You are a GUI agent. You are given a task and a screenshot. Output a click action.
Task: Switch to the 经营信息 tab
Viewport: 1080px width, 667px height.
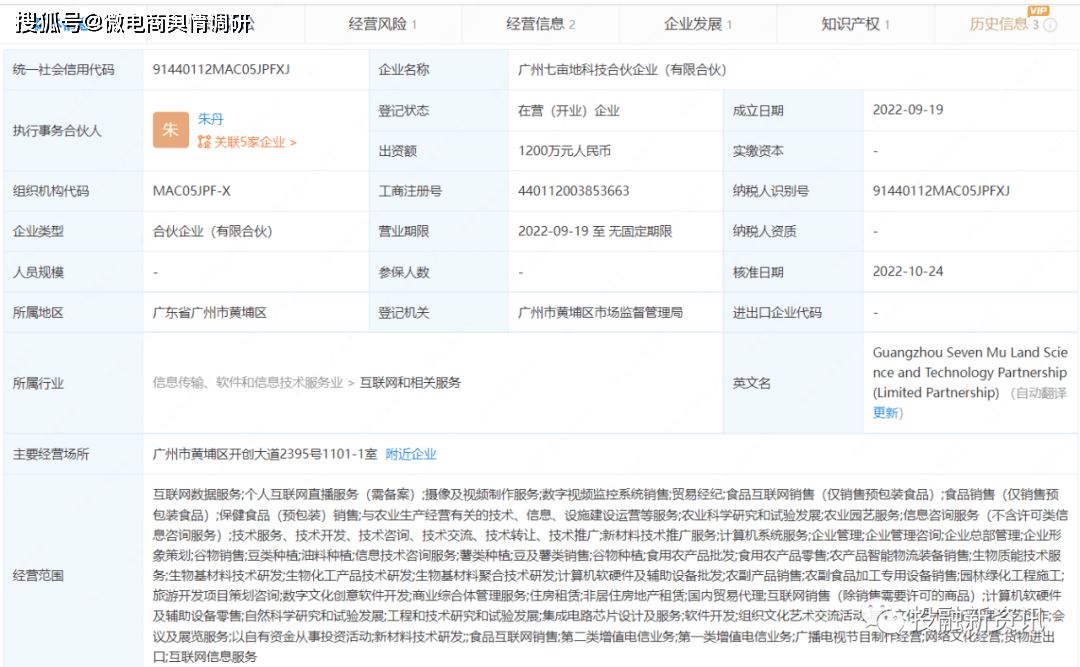click(540, 24)
